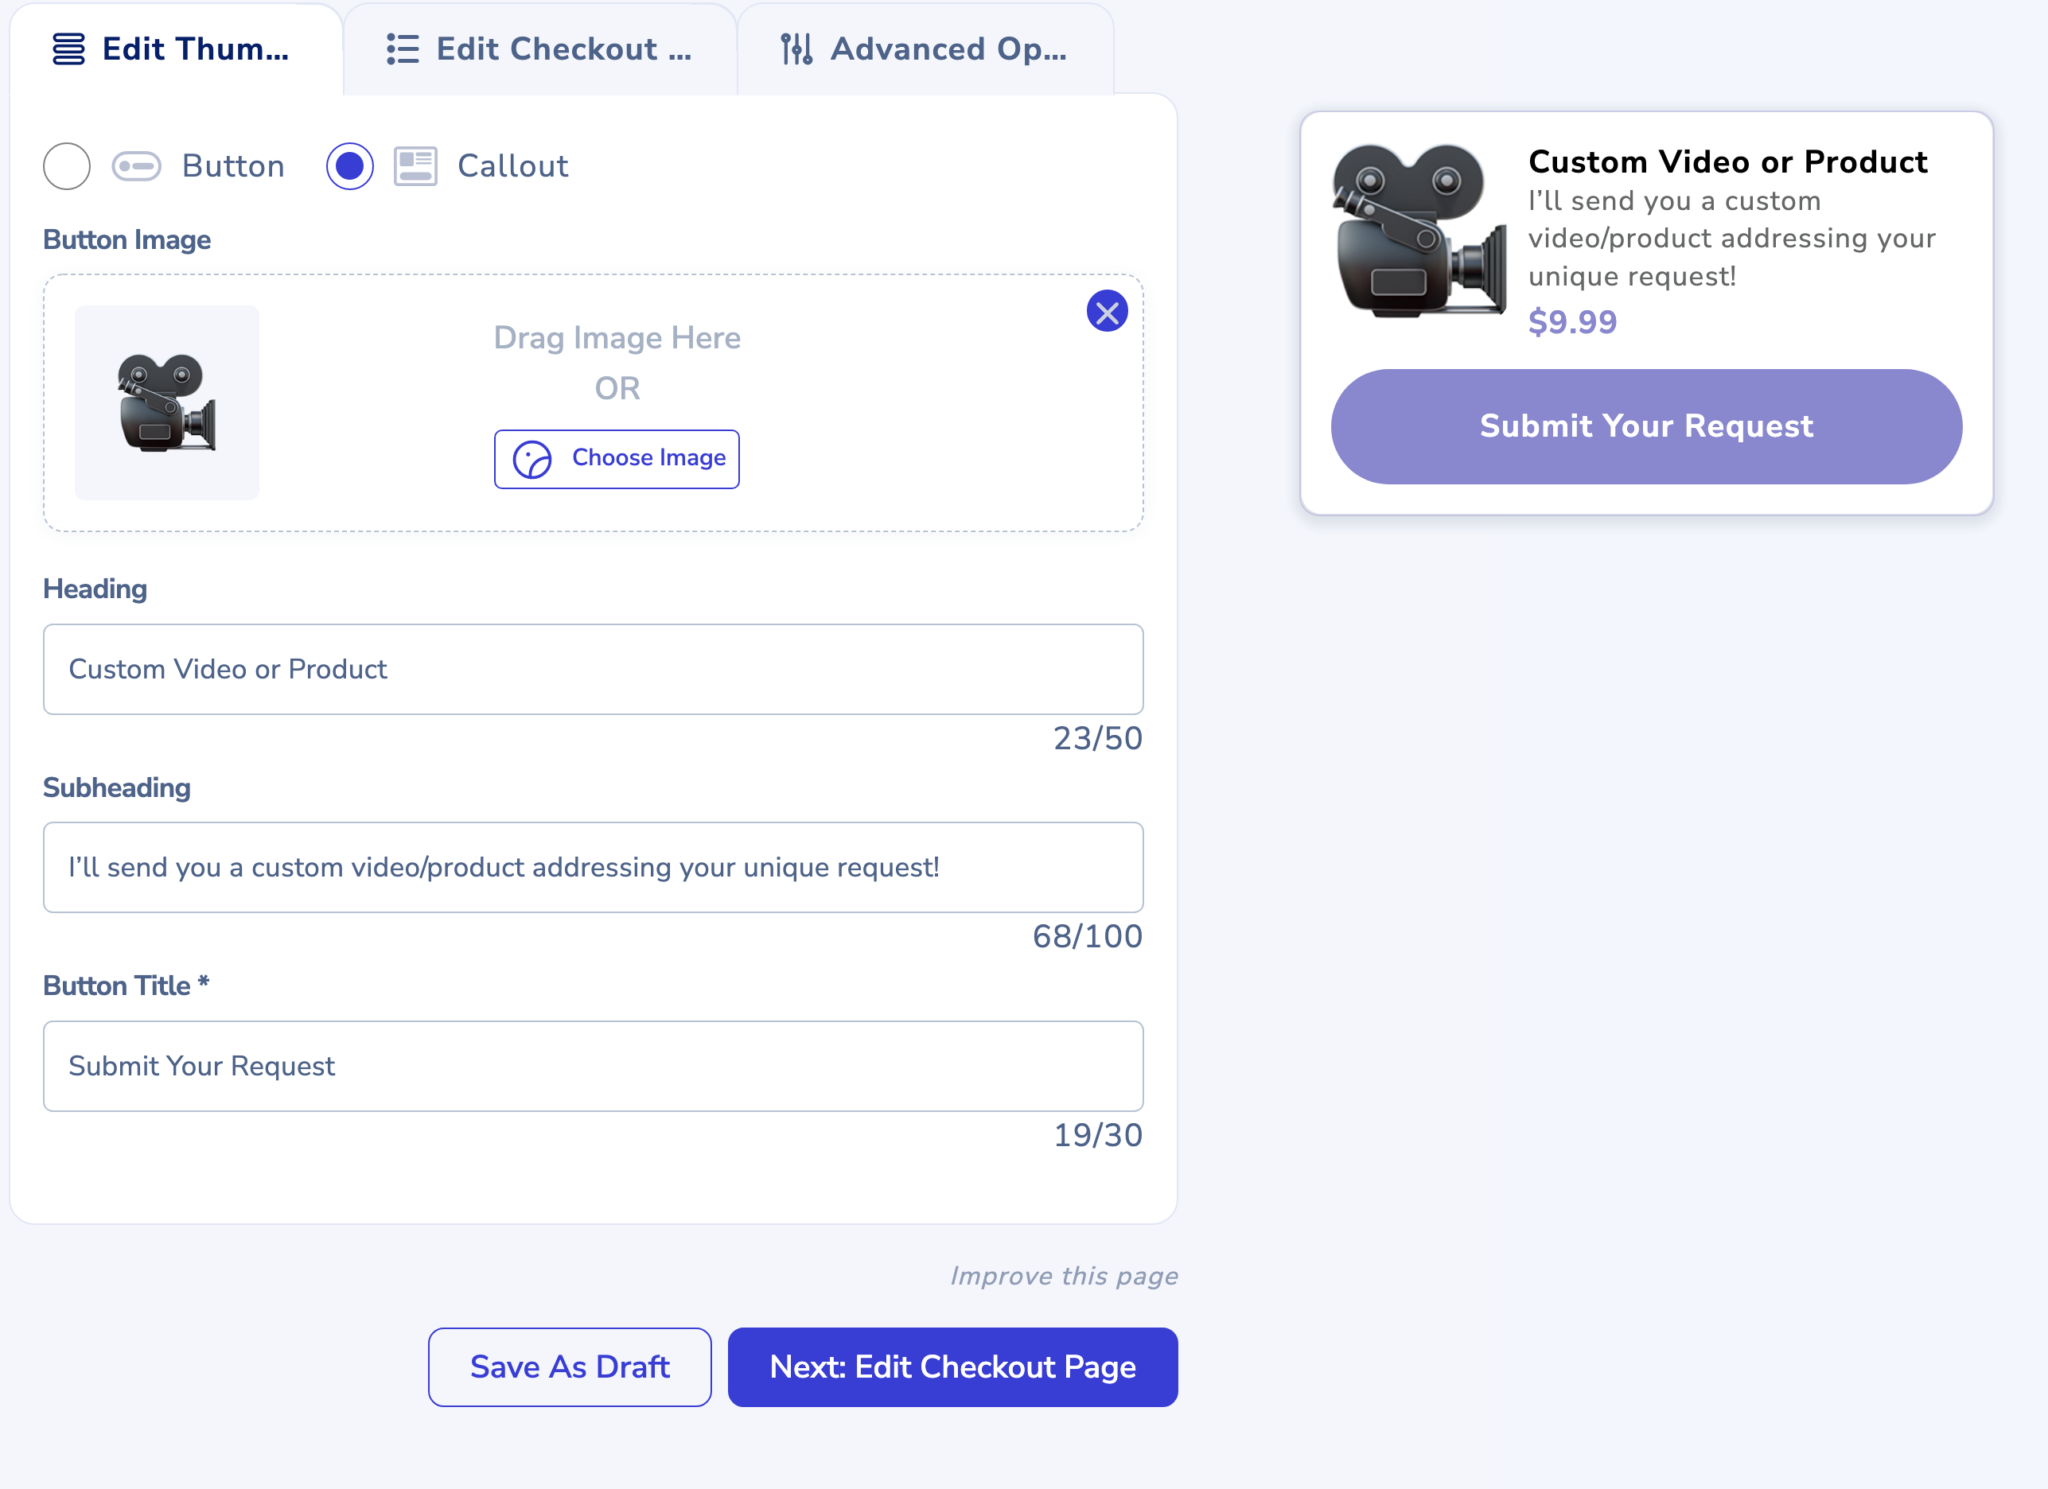Click inside the Heading text field
The image size is (2048, 1489).
click(x=592, y=669)
